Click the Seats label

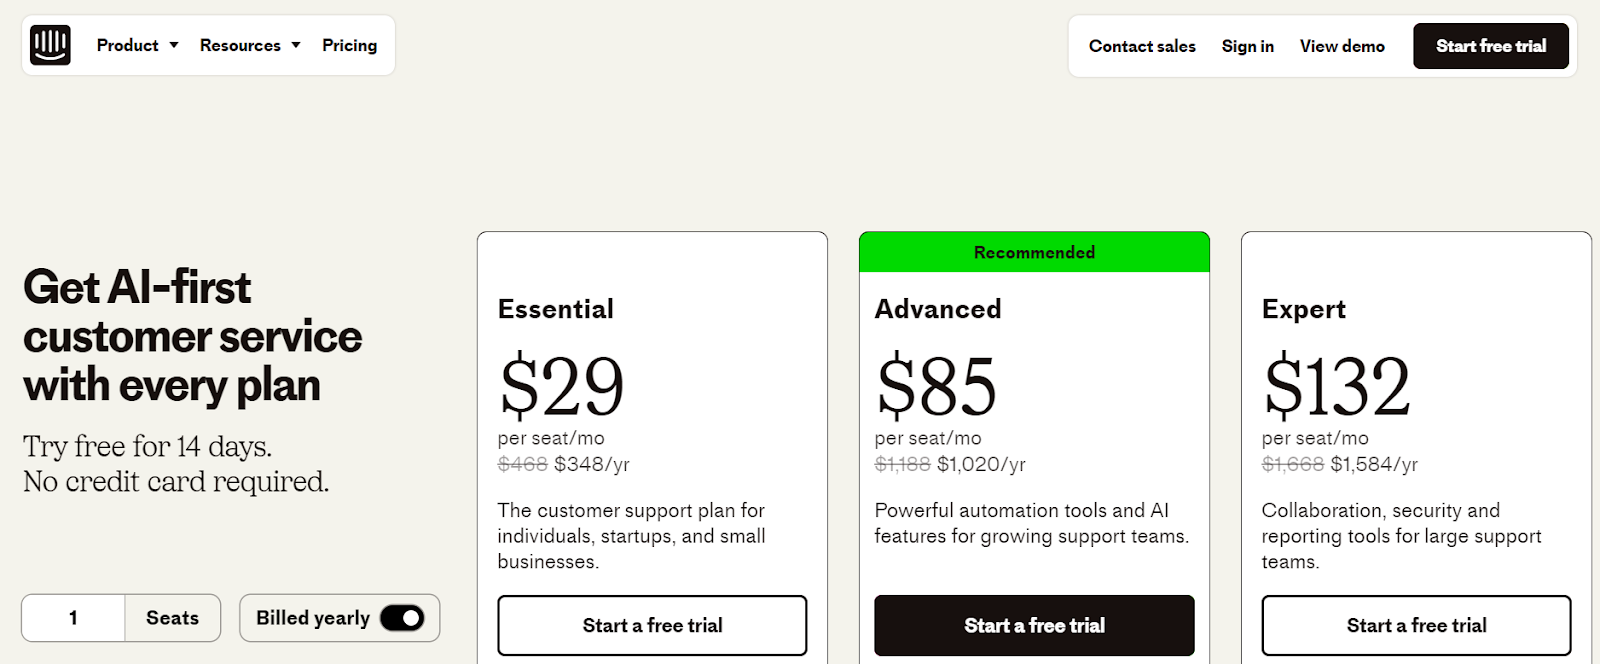click(x=171, y=617)
